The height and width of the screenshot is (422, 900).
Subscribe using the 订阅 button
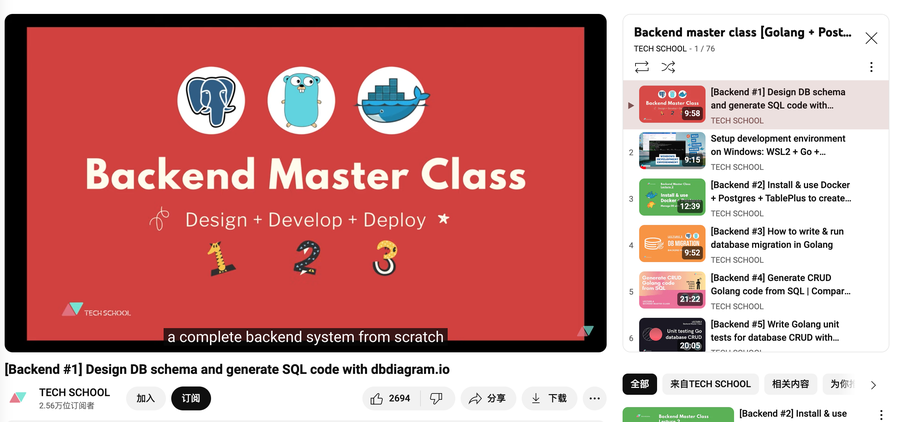click(191, 398)
